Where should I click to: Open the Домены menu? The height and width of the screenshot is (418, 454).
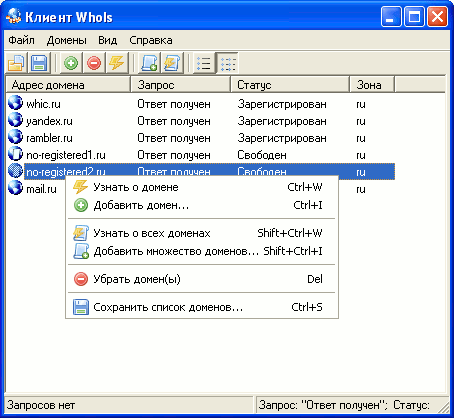(66, 40)
